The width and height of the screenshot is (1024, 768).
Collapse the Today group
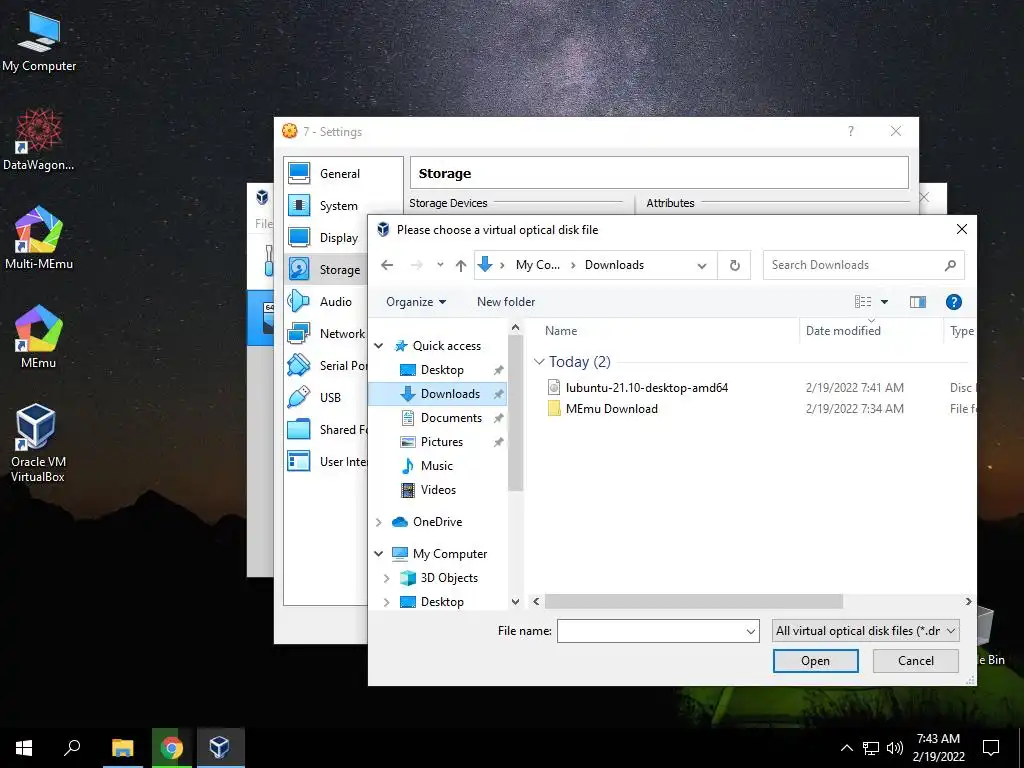(x=539, y=362)
